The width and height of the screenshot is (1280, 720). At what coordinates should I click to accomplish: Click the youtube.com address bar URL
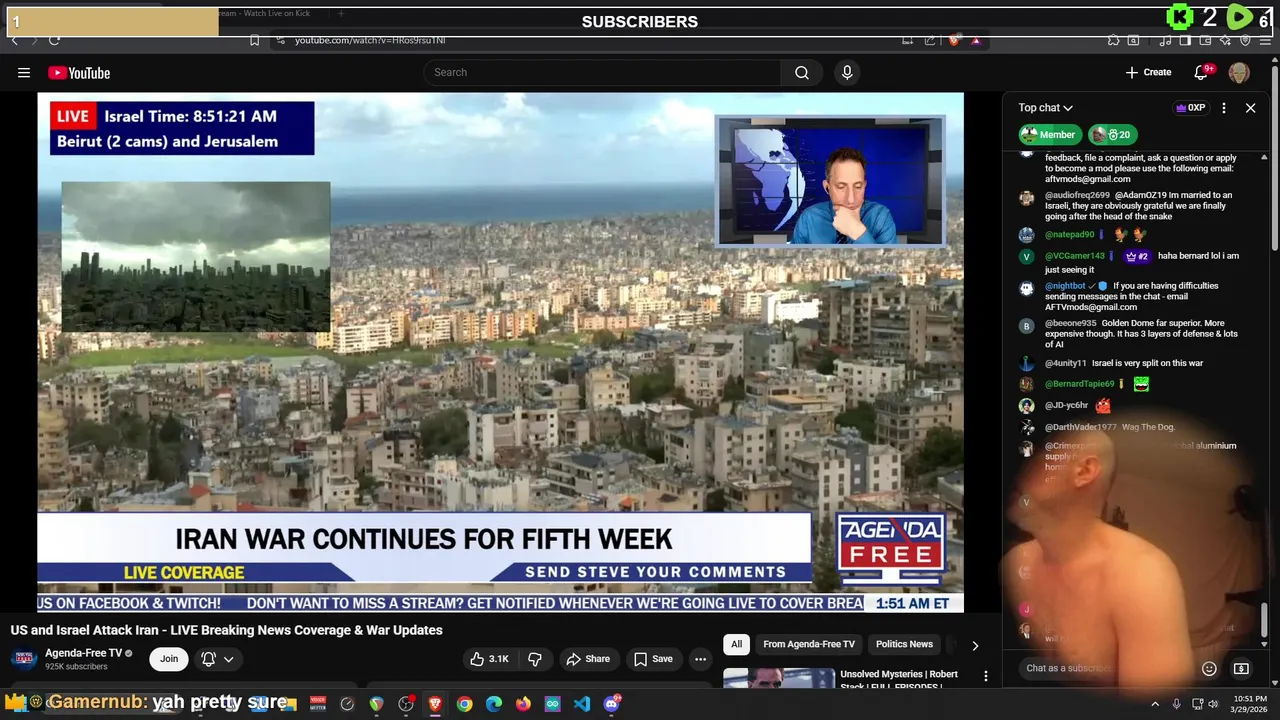(x=370, y=40)
